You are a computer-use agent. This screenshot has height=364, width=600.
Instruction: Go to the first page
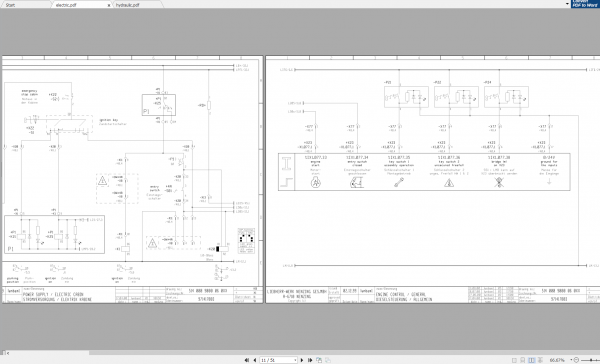(247, 360)
